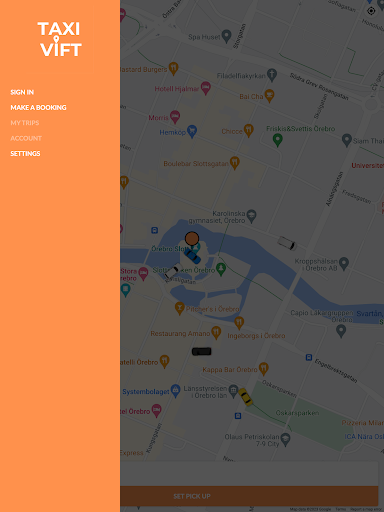Select Make a Booking from drawer
This screenshot has height=512, width=384.
click(x=38, y=108)
